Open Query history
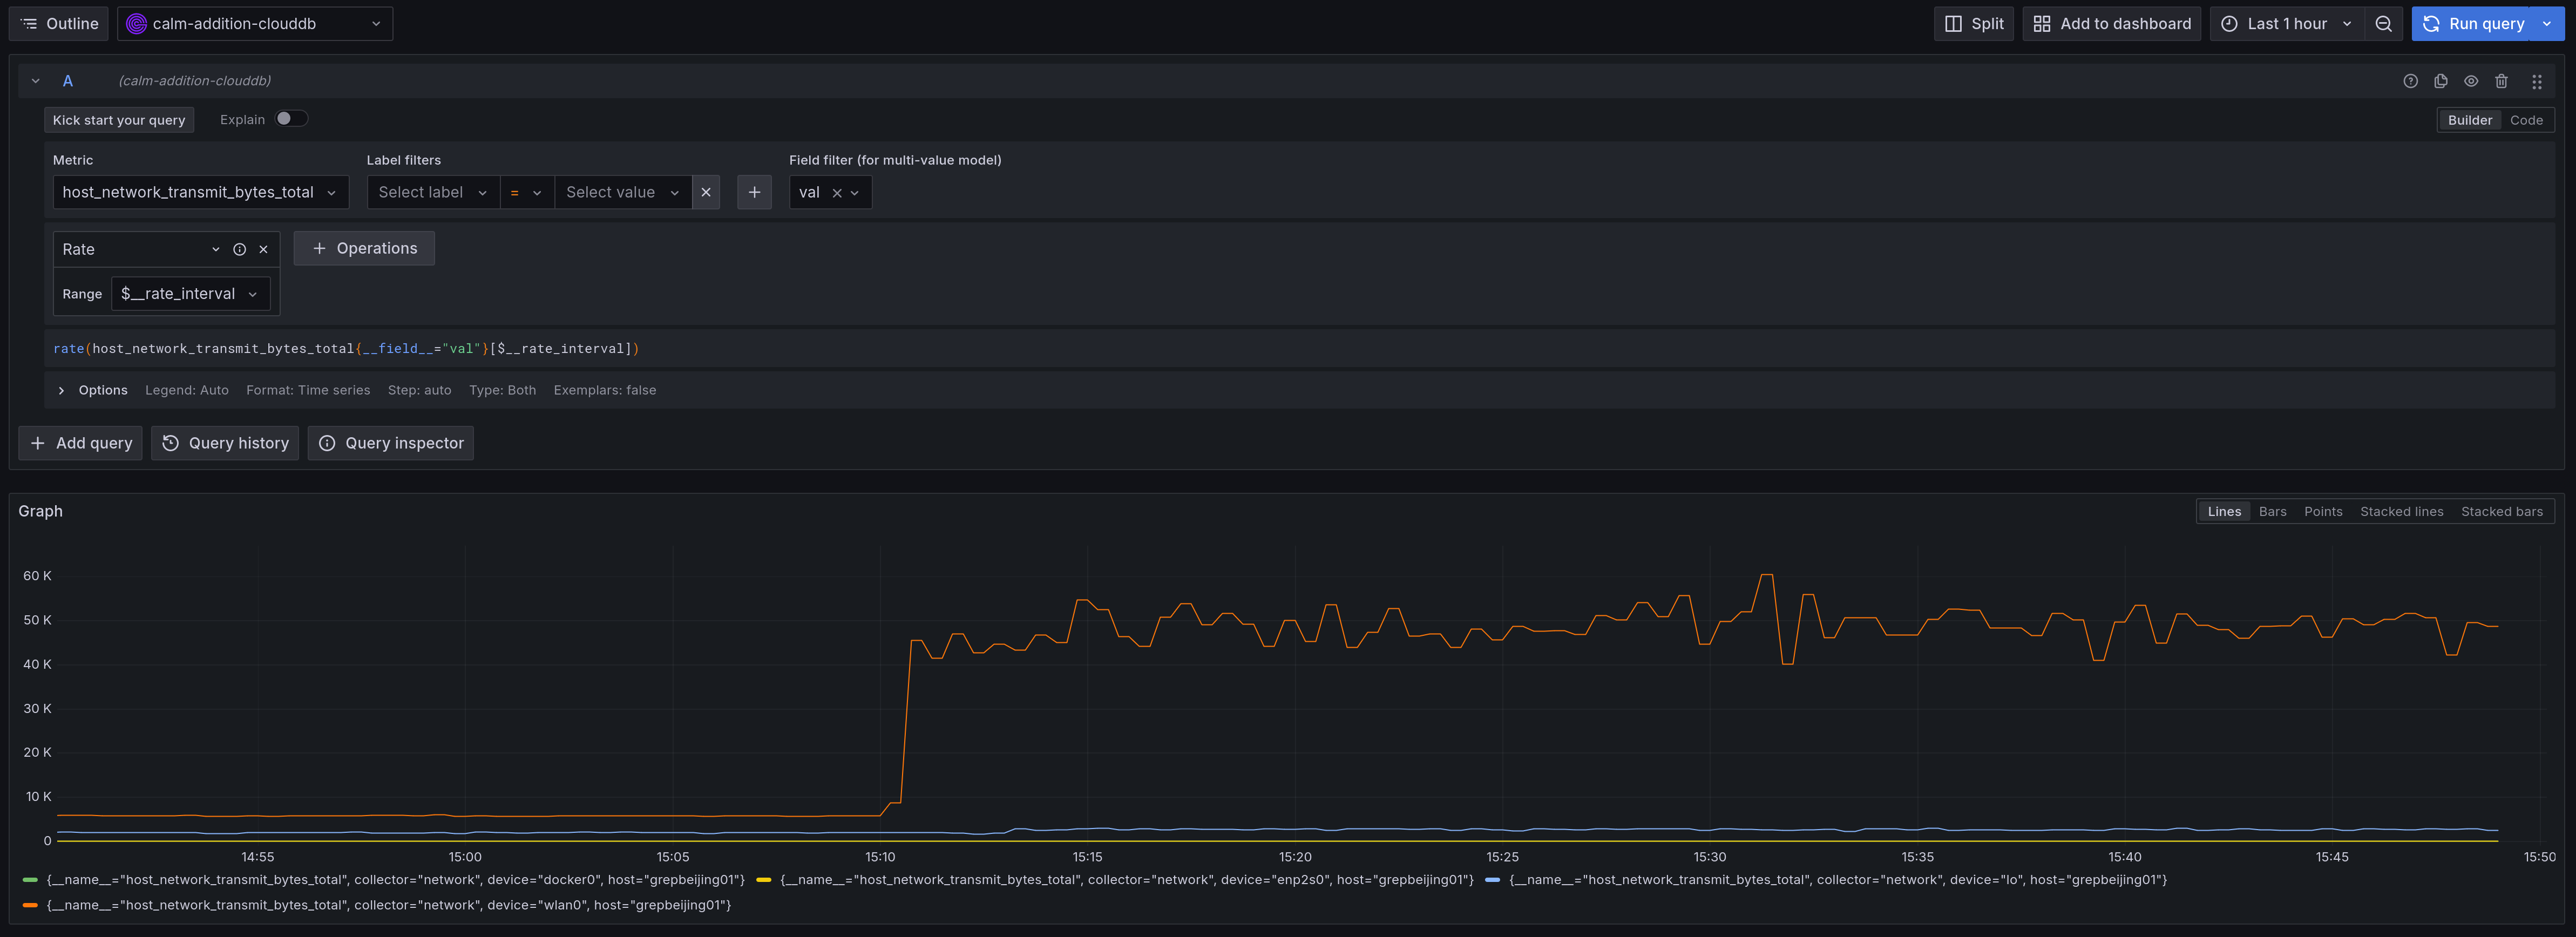The image size is (2576, 937). tap(225, 443)
